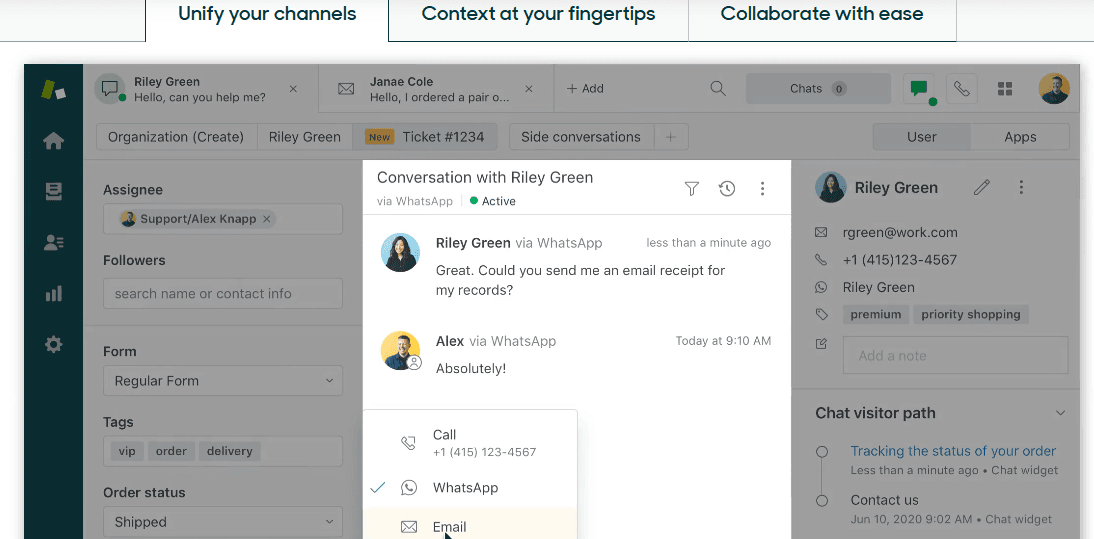The height and width of the screenshot is (539, 1094).
Task: Click the delivery tag
Action: point(230,451)
